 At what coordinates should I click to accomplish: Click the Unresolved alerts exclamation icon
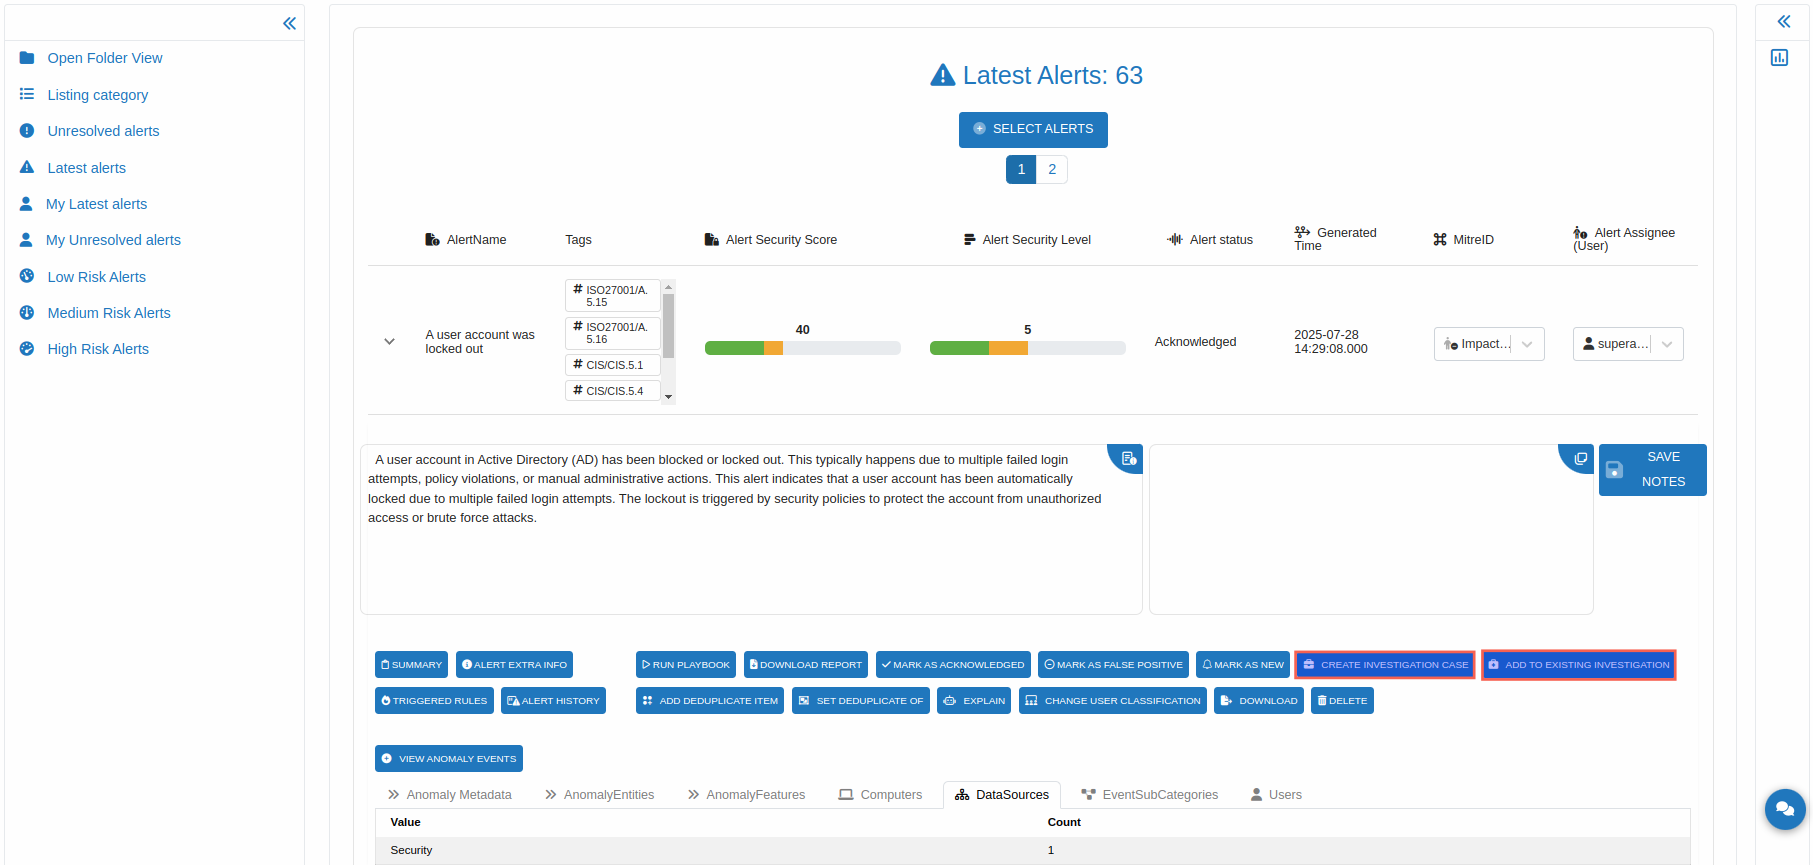pyautogui.click(x=27, y=131)
